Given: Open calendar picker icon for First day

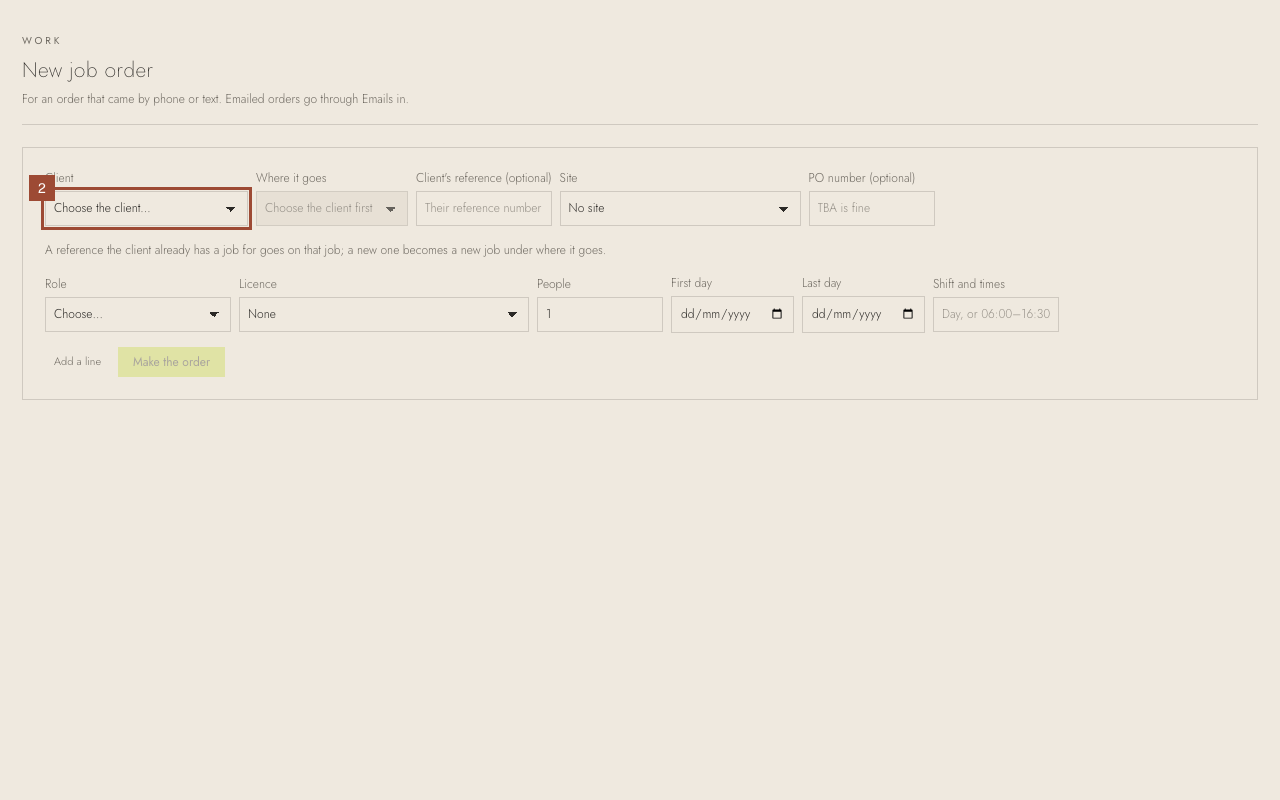Looking at the screenshot, I should [x=777, y=314].
